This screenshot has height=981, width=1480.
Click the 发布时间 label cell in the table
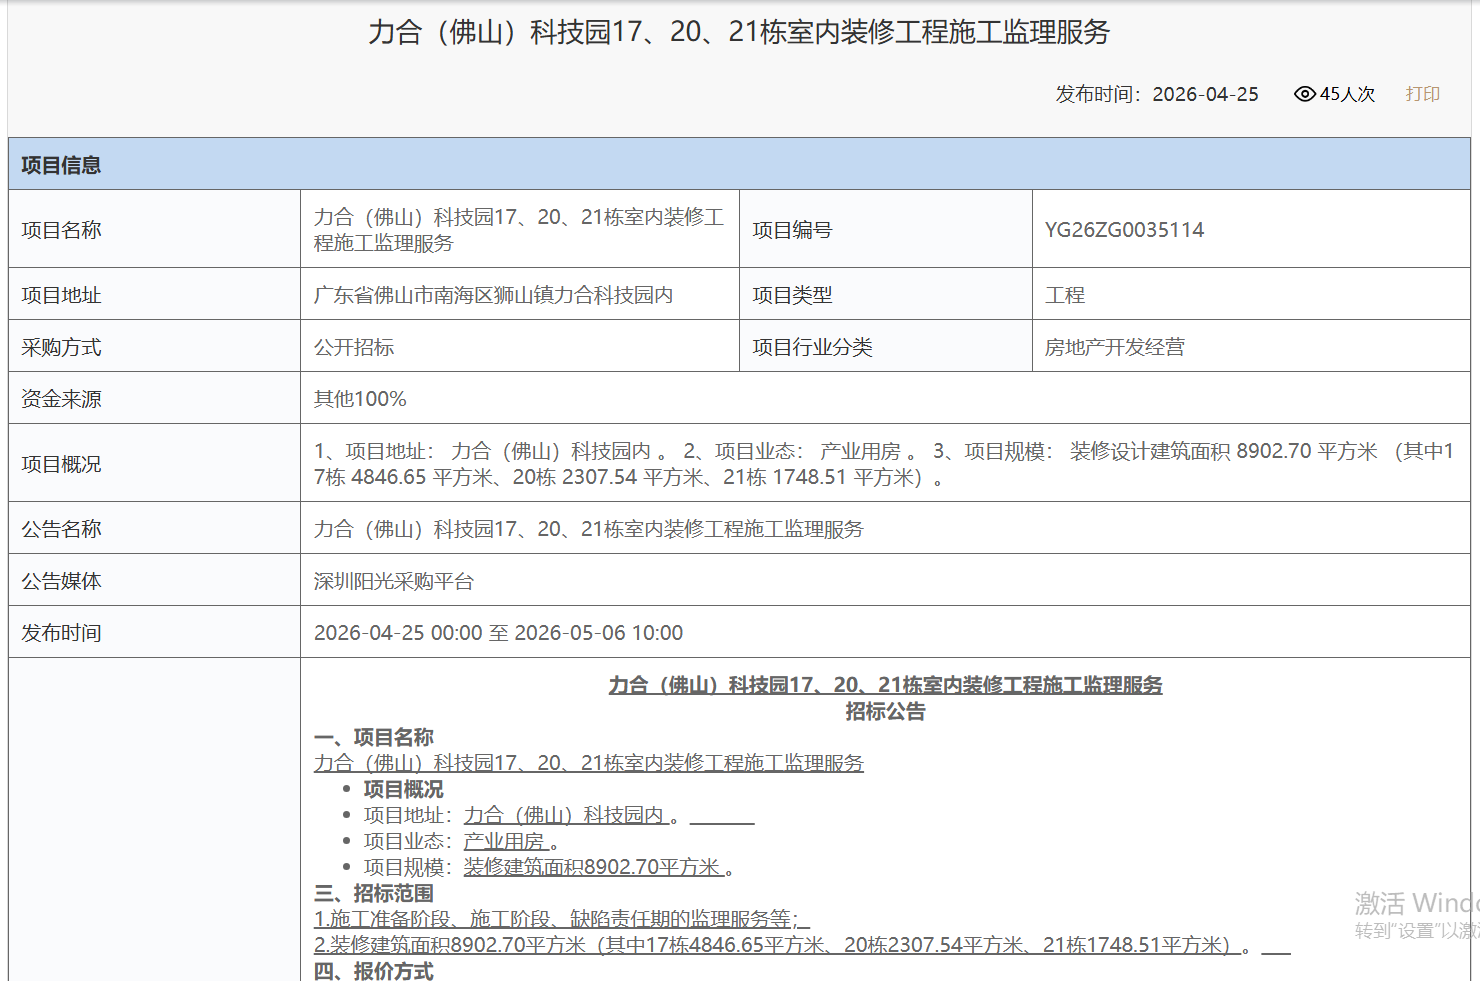click(x=155, y=632)
